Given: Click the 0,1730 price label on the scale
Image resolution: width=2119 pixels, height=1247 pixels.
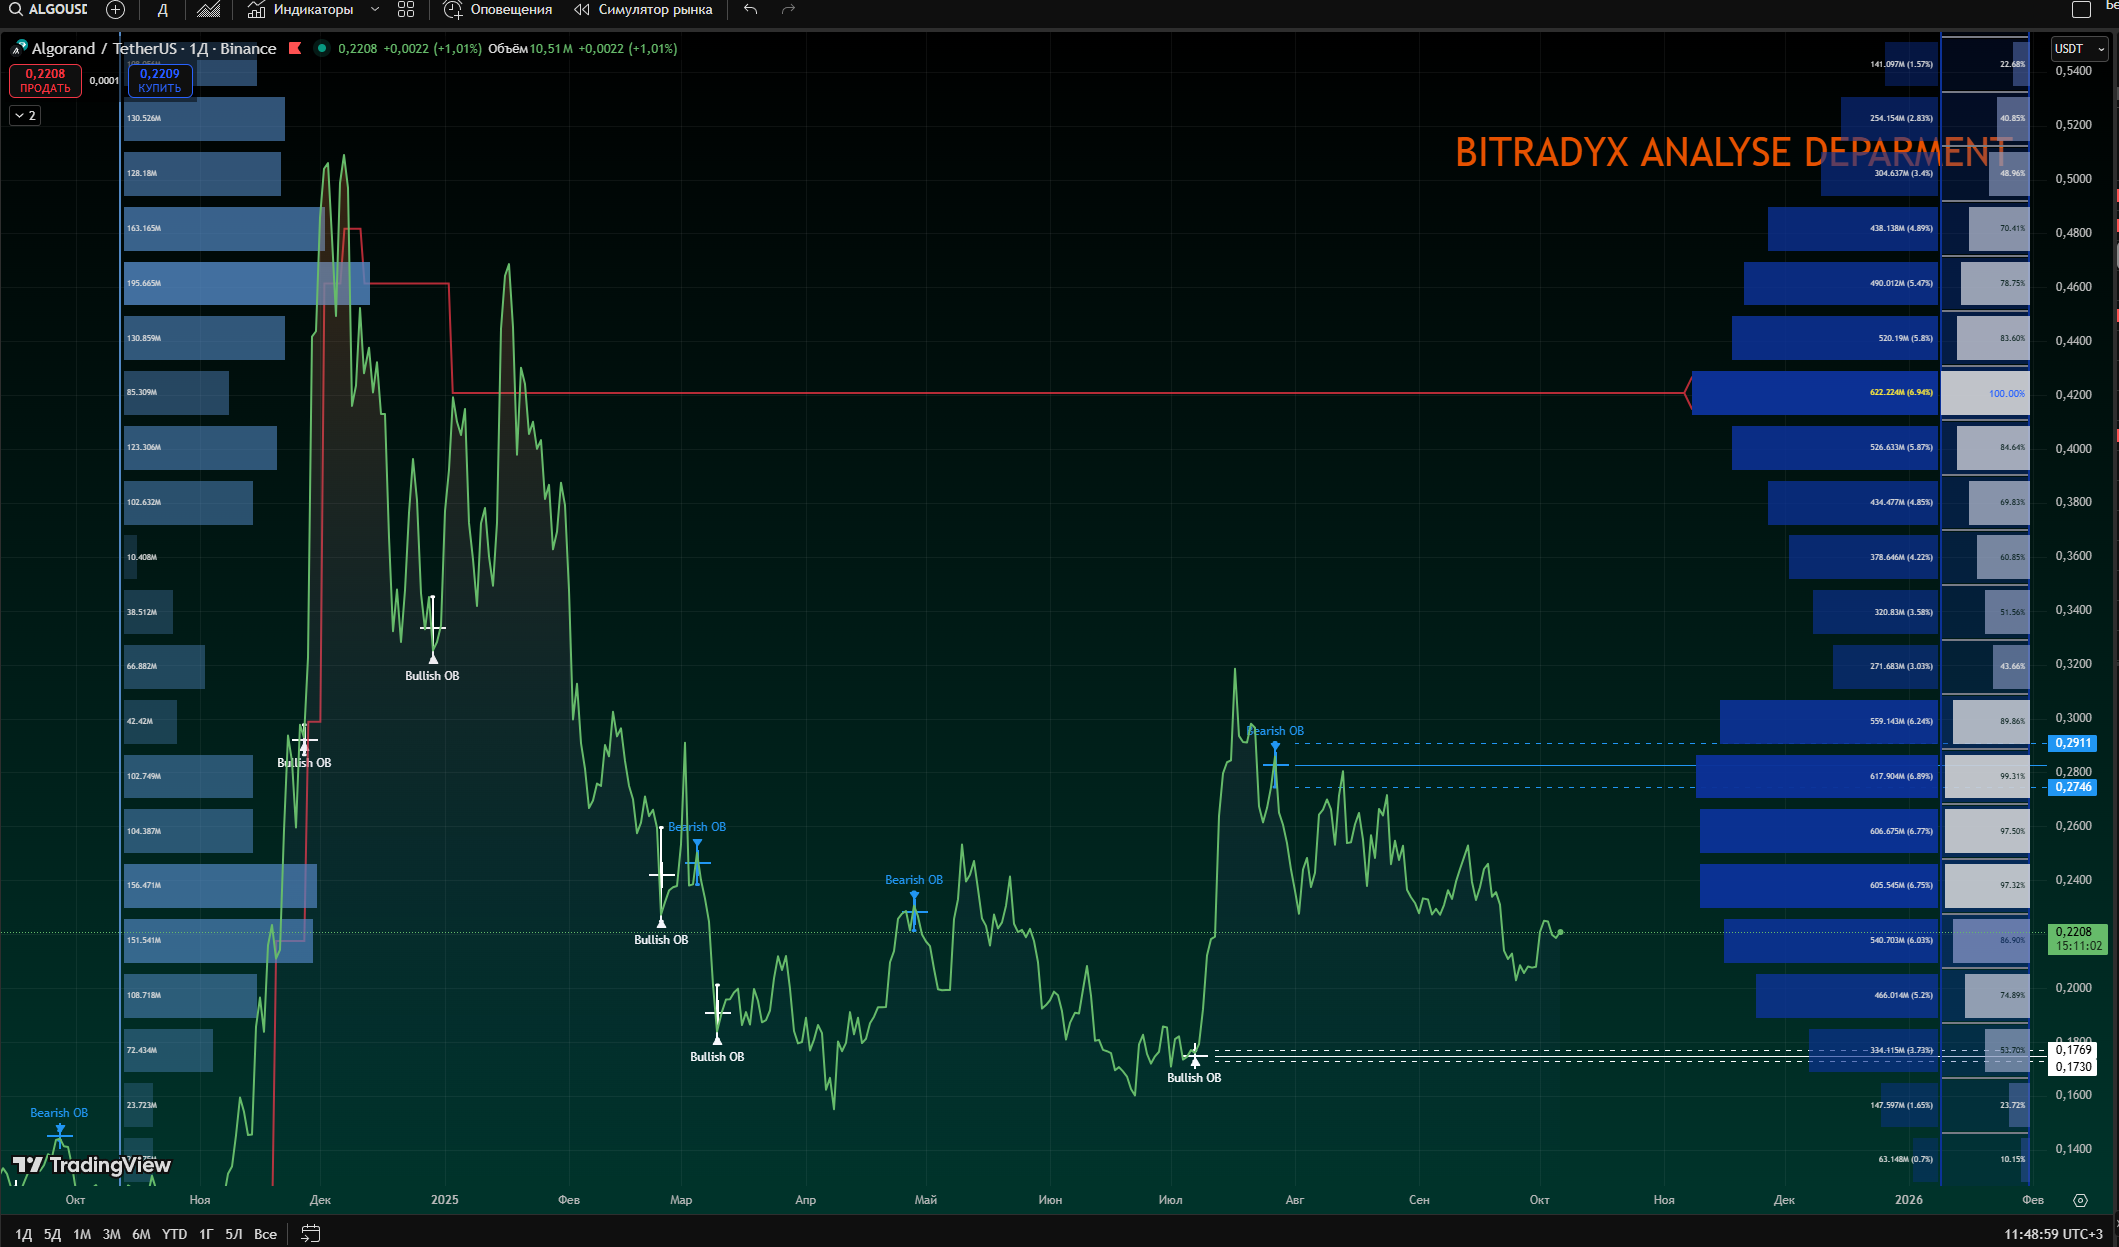Looking at the screenshot, I should pyautogui.click(x=2073, y=1066).
